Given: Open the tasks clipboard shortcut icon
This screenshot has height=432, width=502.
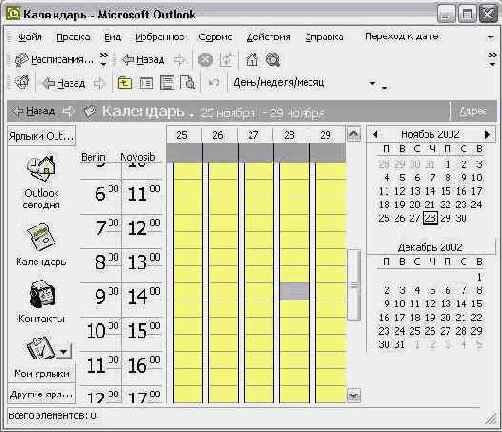Looking at the screenshot, I should tap(41, 347).
